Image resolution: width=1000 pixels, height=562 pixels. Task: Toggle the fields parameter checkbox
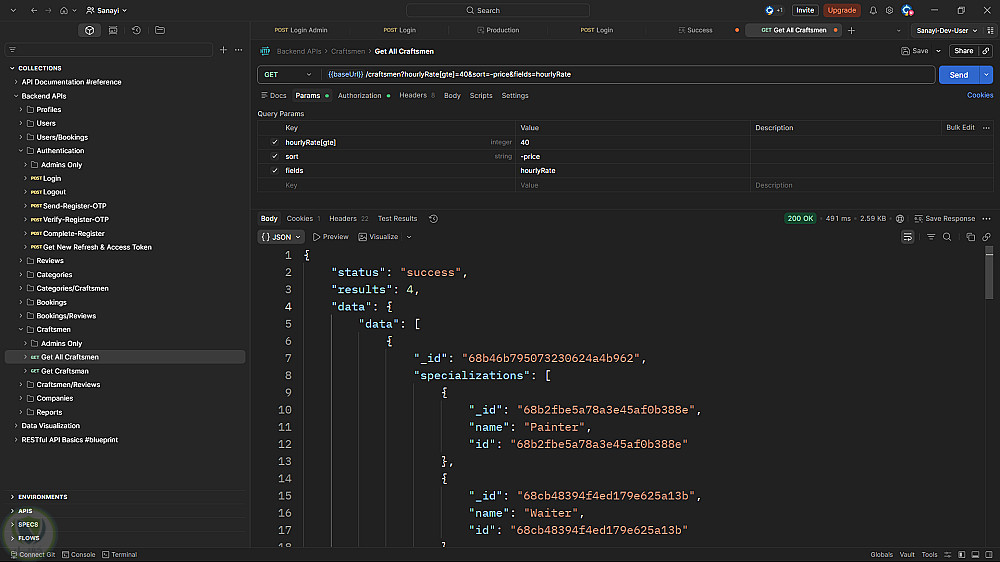(x=274, y=170)
